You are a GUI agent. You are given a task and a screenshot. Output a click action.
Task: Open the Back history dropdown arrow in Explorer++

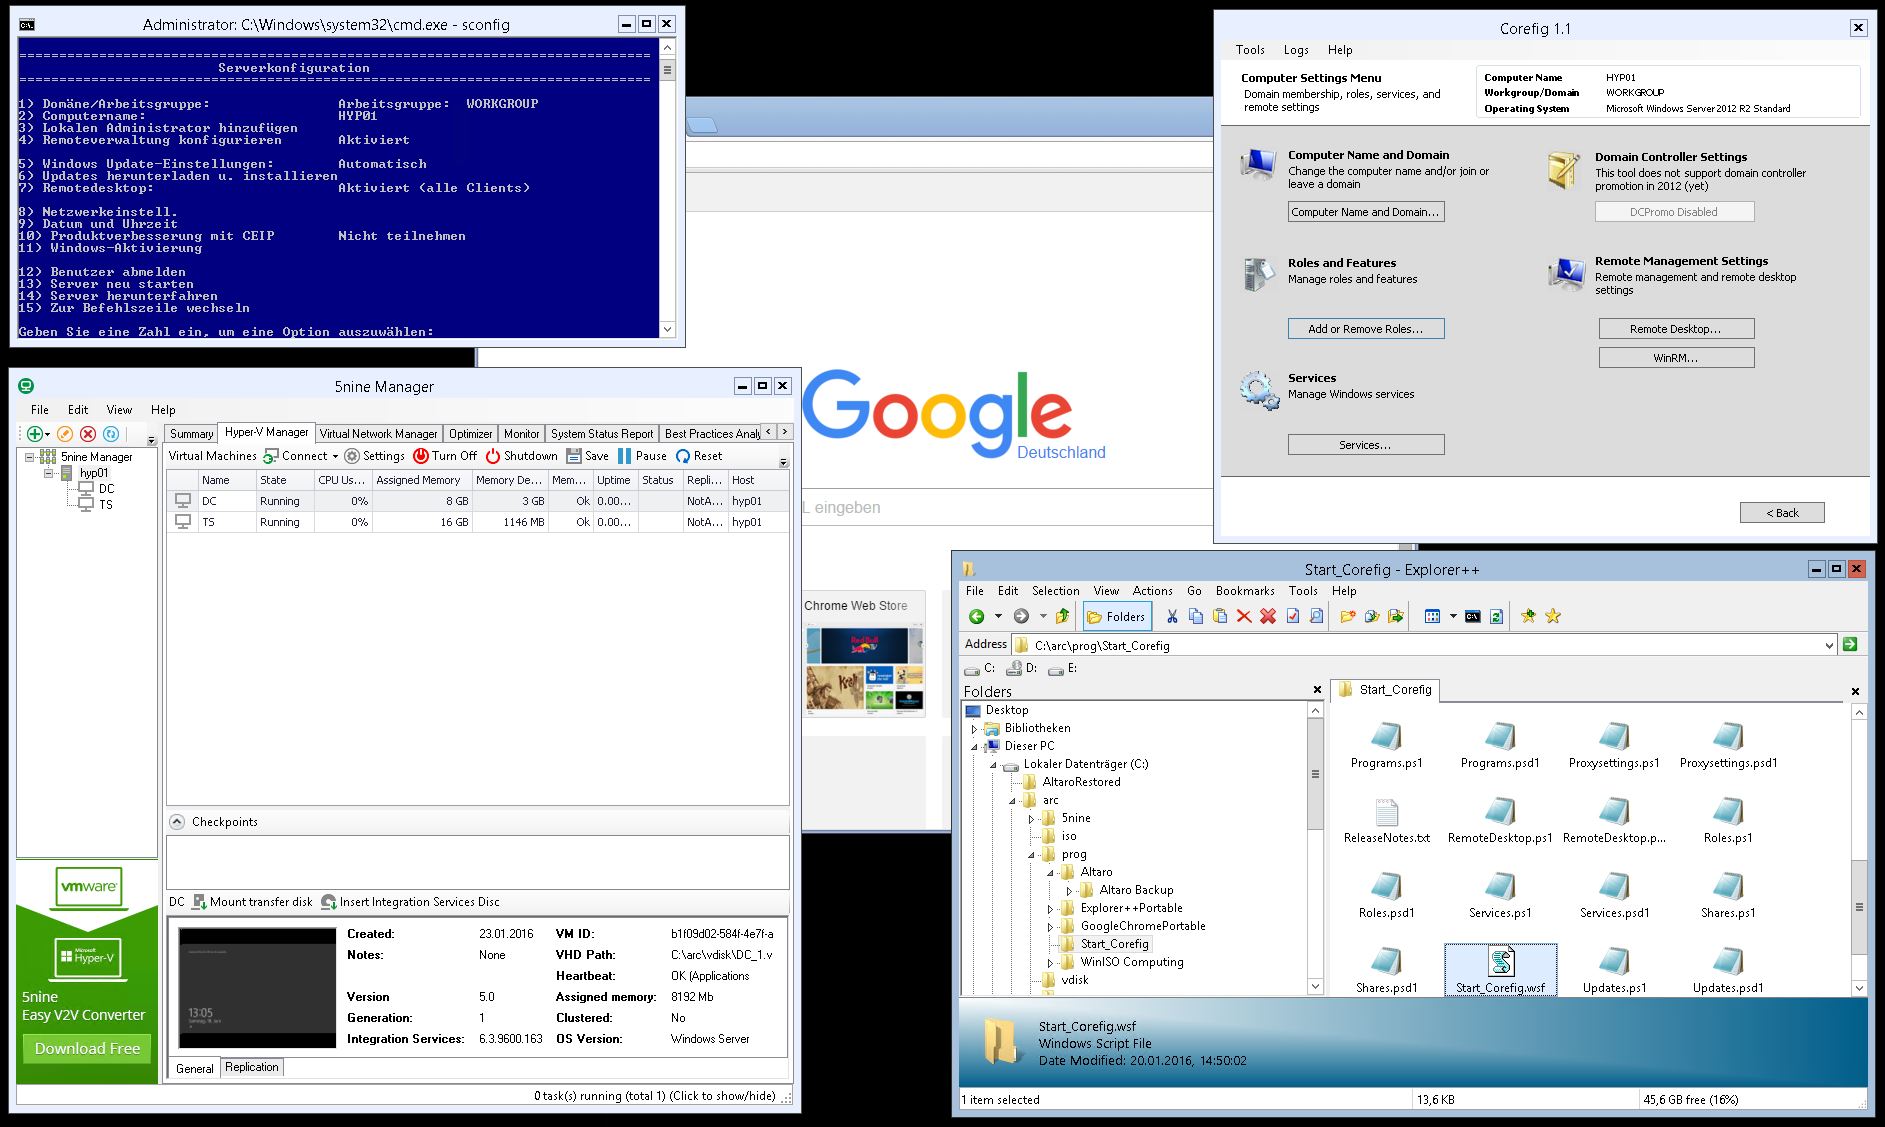click(997, 616)
